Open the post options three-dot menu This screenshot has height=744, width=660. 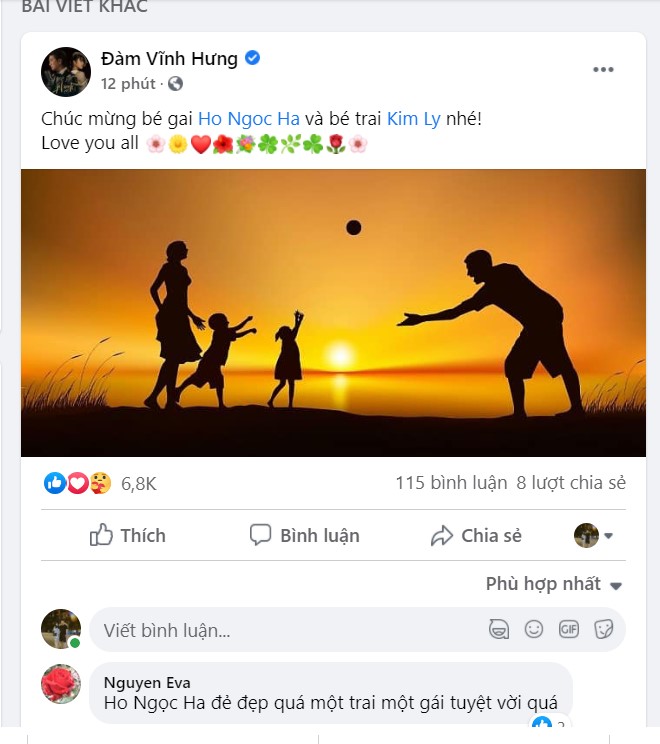pyautogui.click(x=602, y=69)
